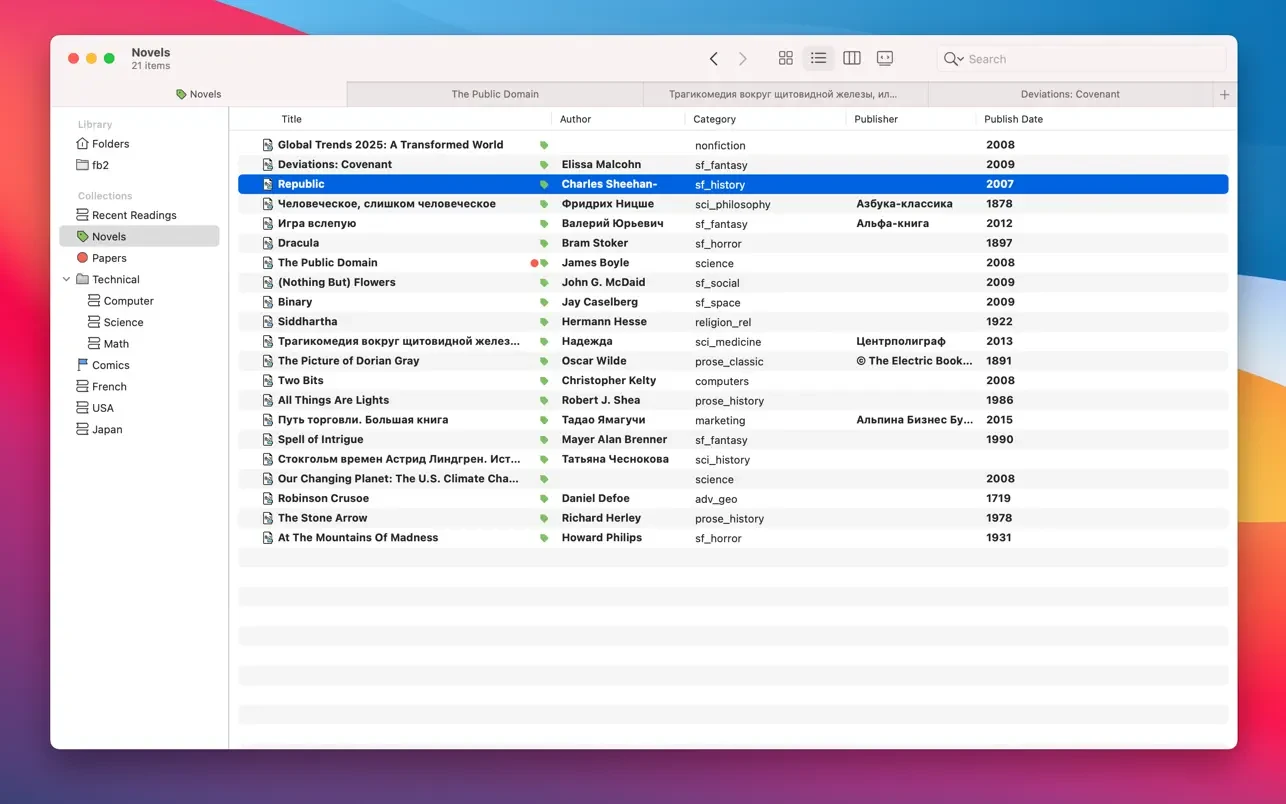Click the file icon next to Siddhartha
The width and height of the screenshot is (1286, 804).
click(x=267, y=322)
